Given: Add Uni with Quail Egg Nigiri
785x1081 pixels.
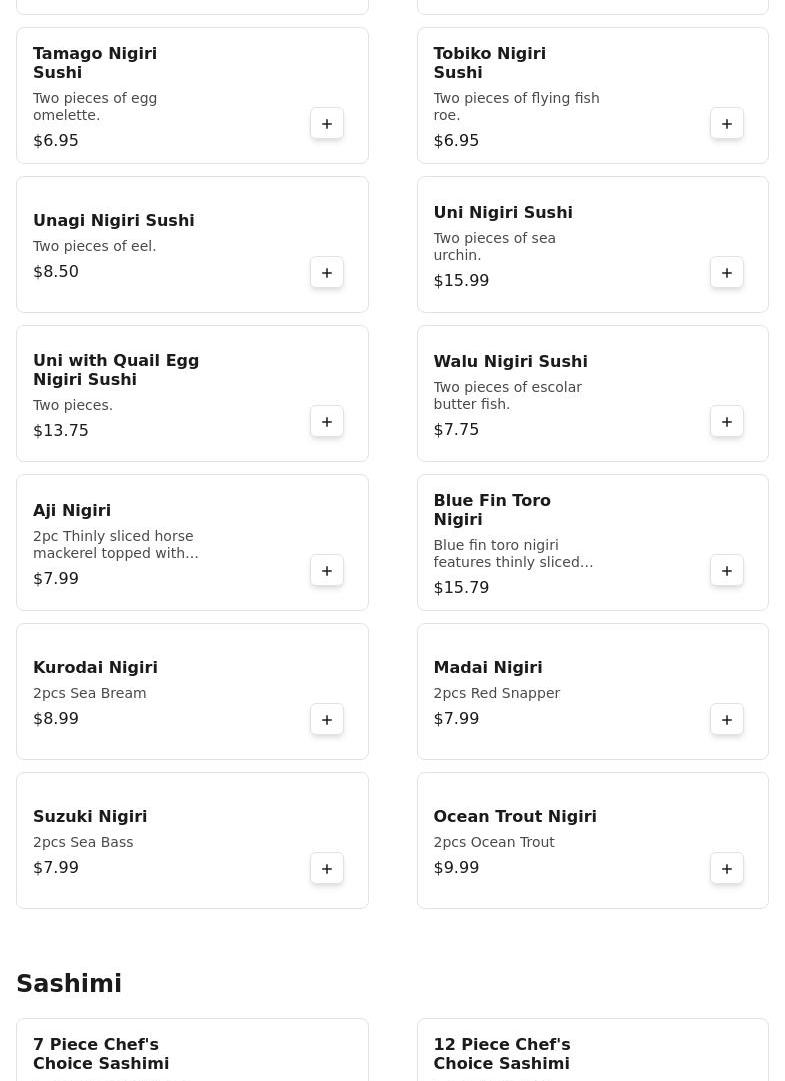Looking at the screenshot, I should coord(327,422).
